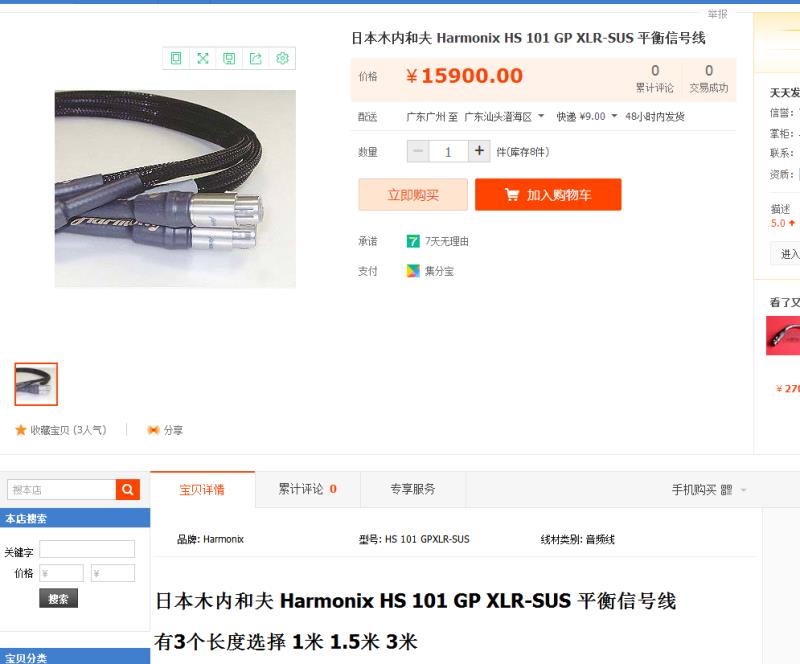Favorite this item via the star icon
The image size is (800, 664).
tap(20, 430)
